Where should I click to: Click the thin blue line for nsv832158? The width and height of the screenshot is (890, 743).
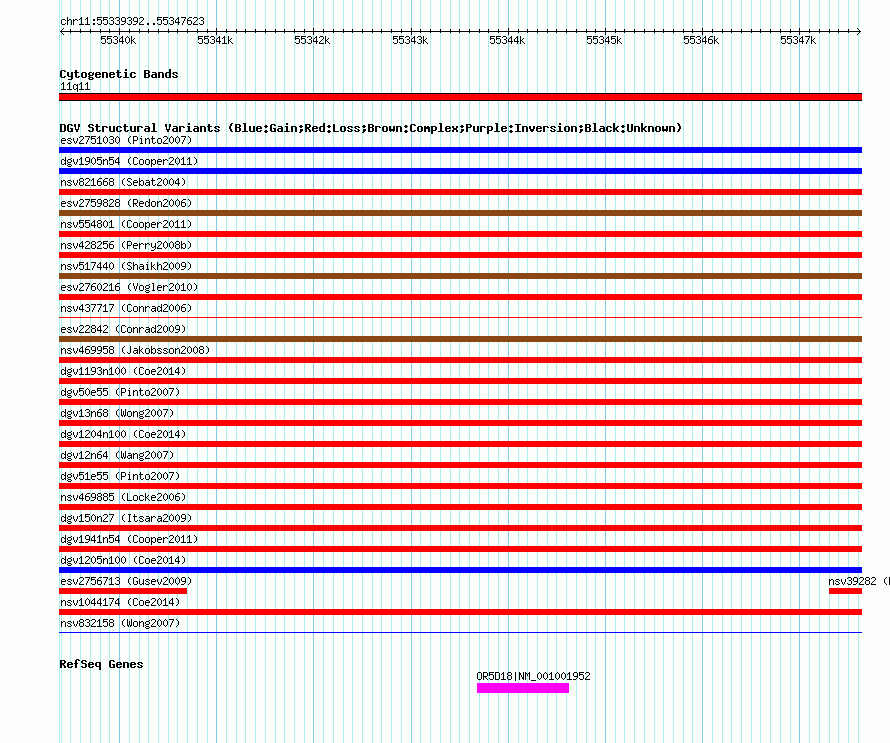[x=460, y=632]
